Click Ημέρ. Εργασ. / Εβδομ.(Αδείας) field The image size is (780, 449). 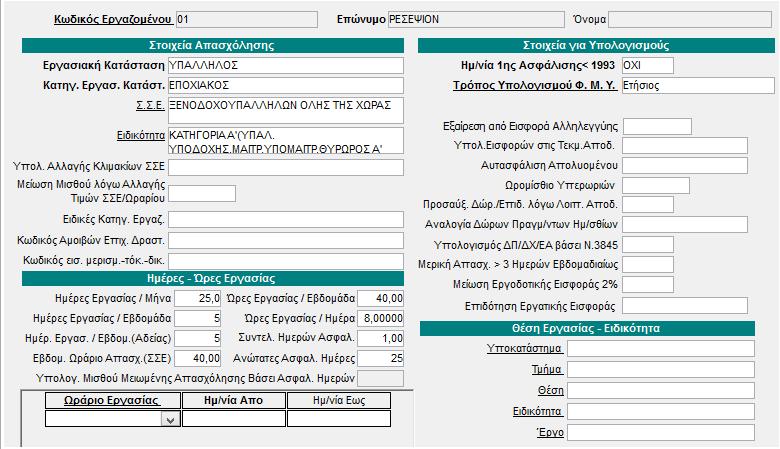[x=197, y=339]
